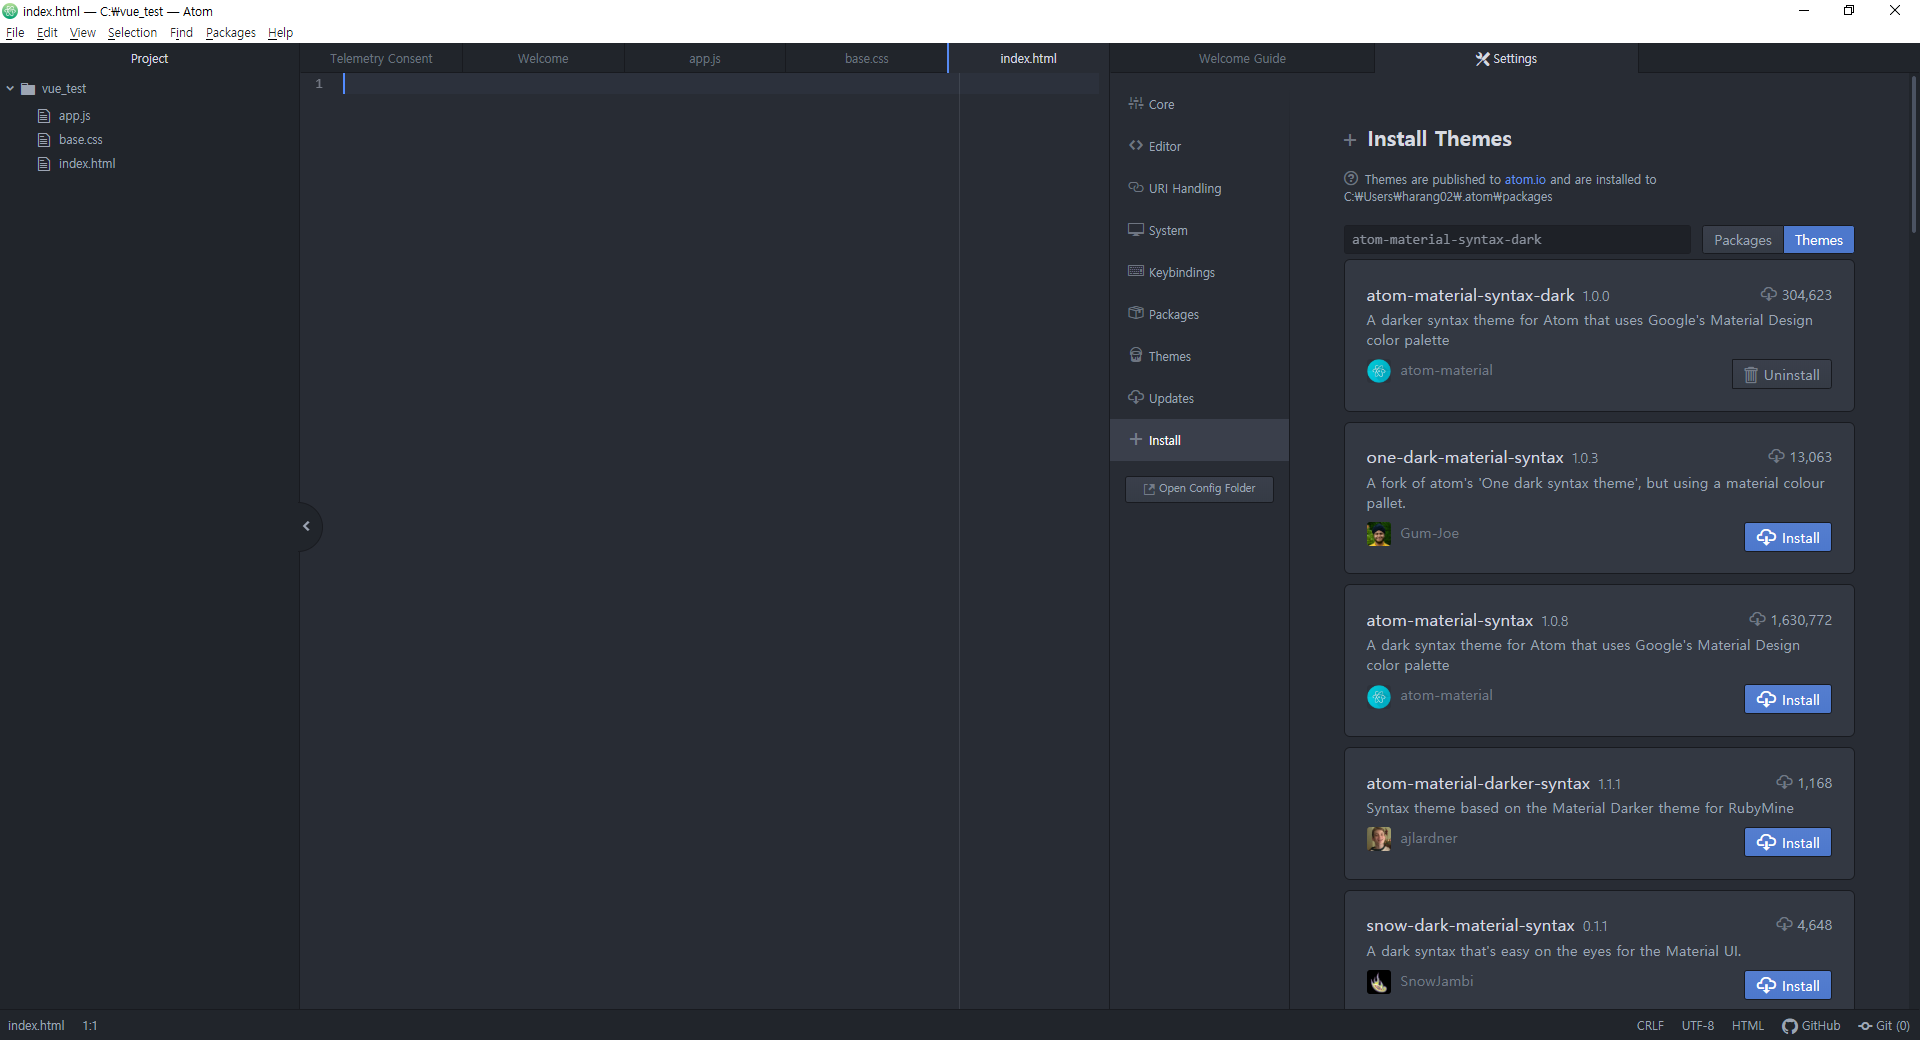
Task: Switch to the index.html tab
Action: point(1028,59)
